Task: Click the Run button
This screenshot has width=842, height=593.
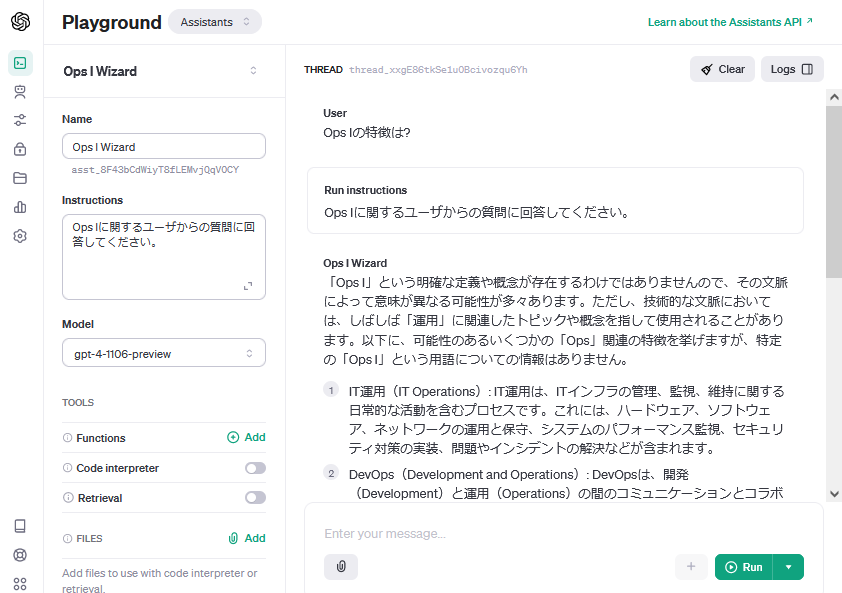Action: 744,567
